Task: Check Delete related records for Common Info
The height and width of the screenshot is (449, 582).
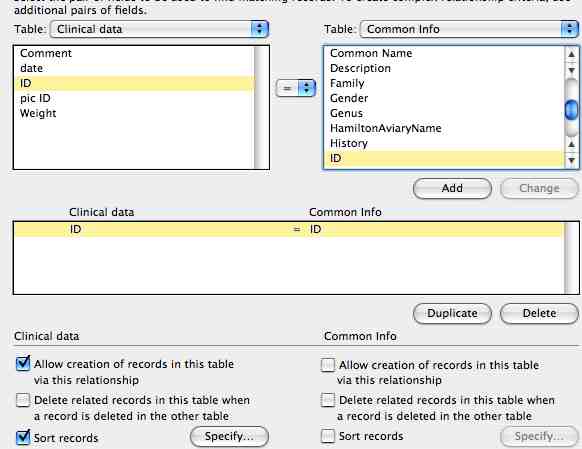Action: pyautogui.click(x=328, y=400)
